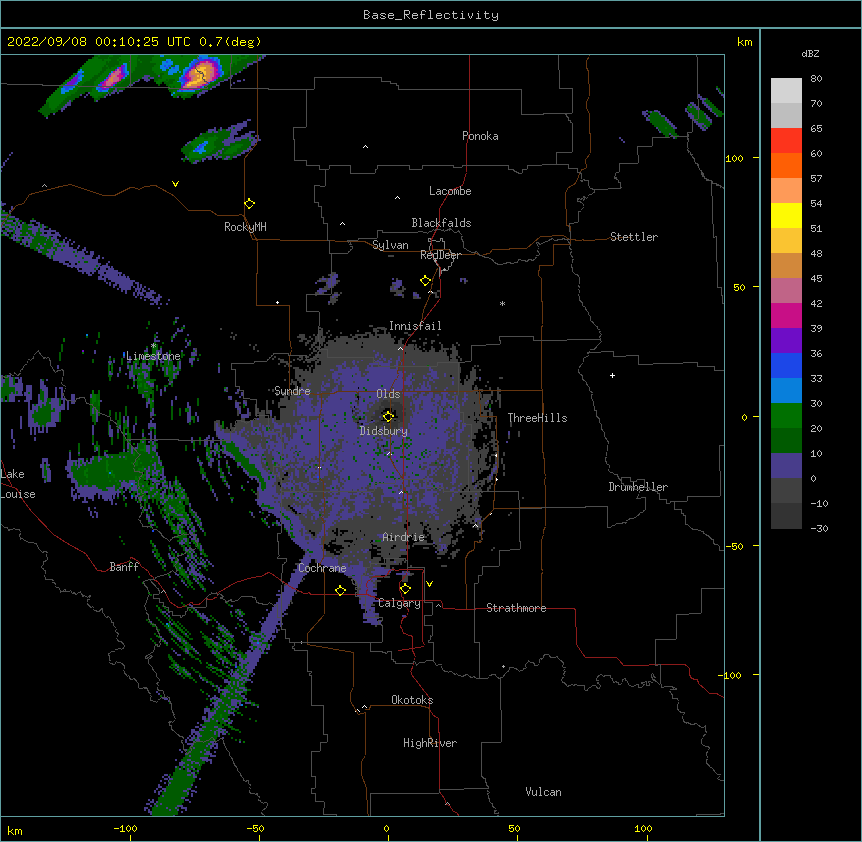This screenshot has width=862, height=842.
Task: Click the Strathmore city label
Action: pyautogui.click(x=516, y=608)
